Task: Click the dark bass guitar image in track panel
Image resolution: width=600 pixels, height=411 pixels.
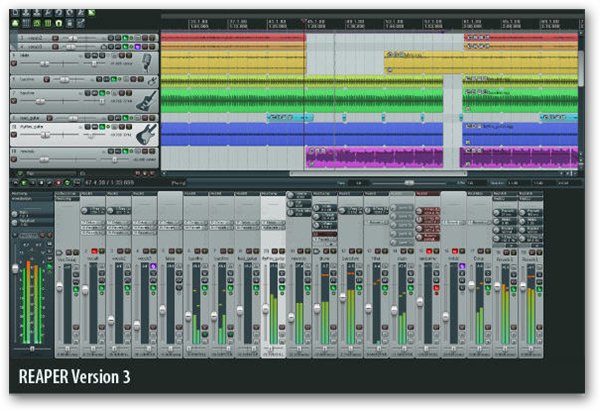Action: pyautogui.click(x=147, y=101)
